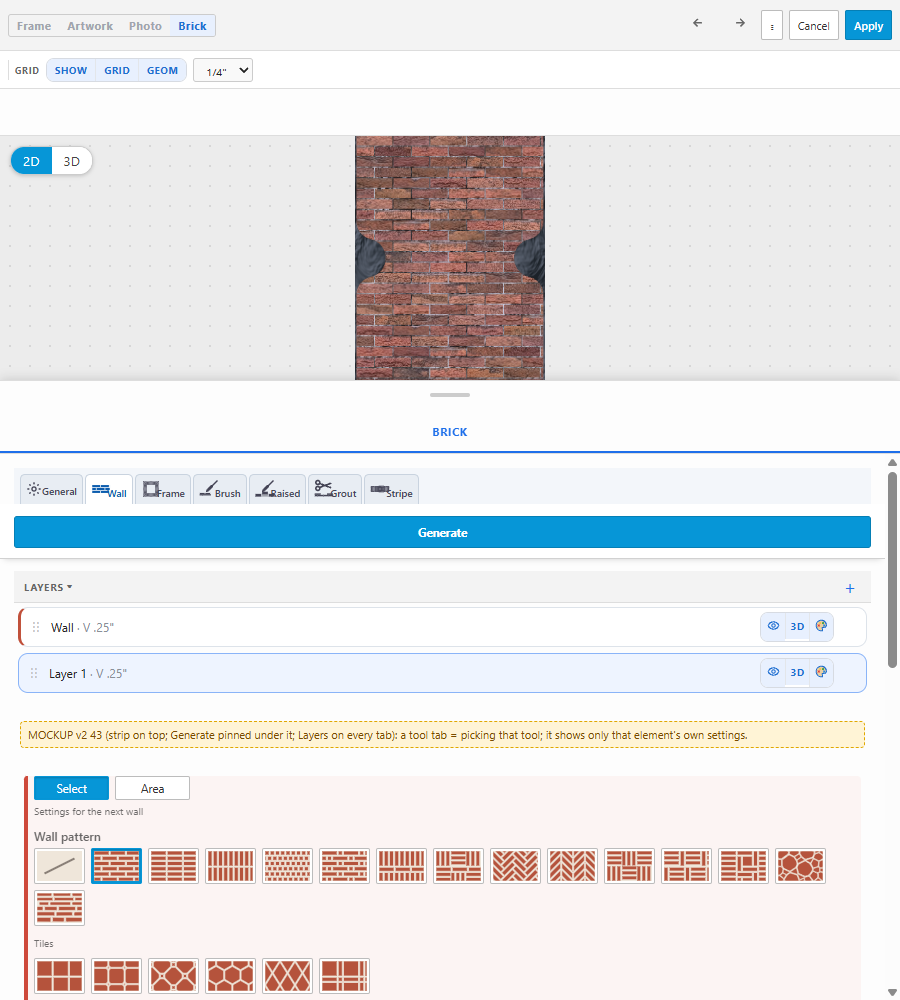
Task: Switch to the Grout tool tab
Action: click(x=335, y=490)
